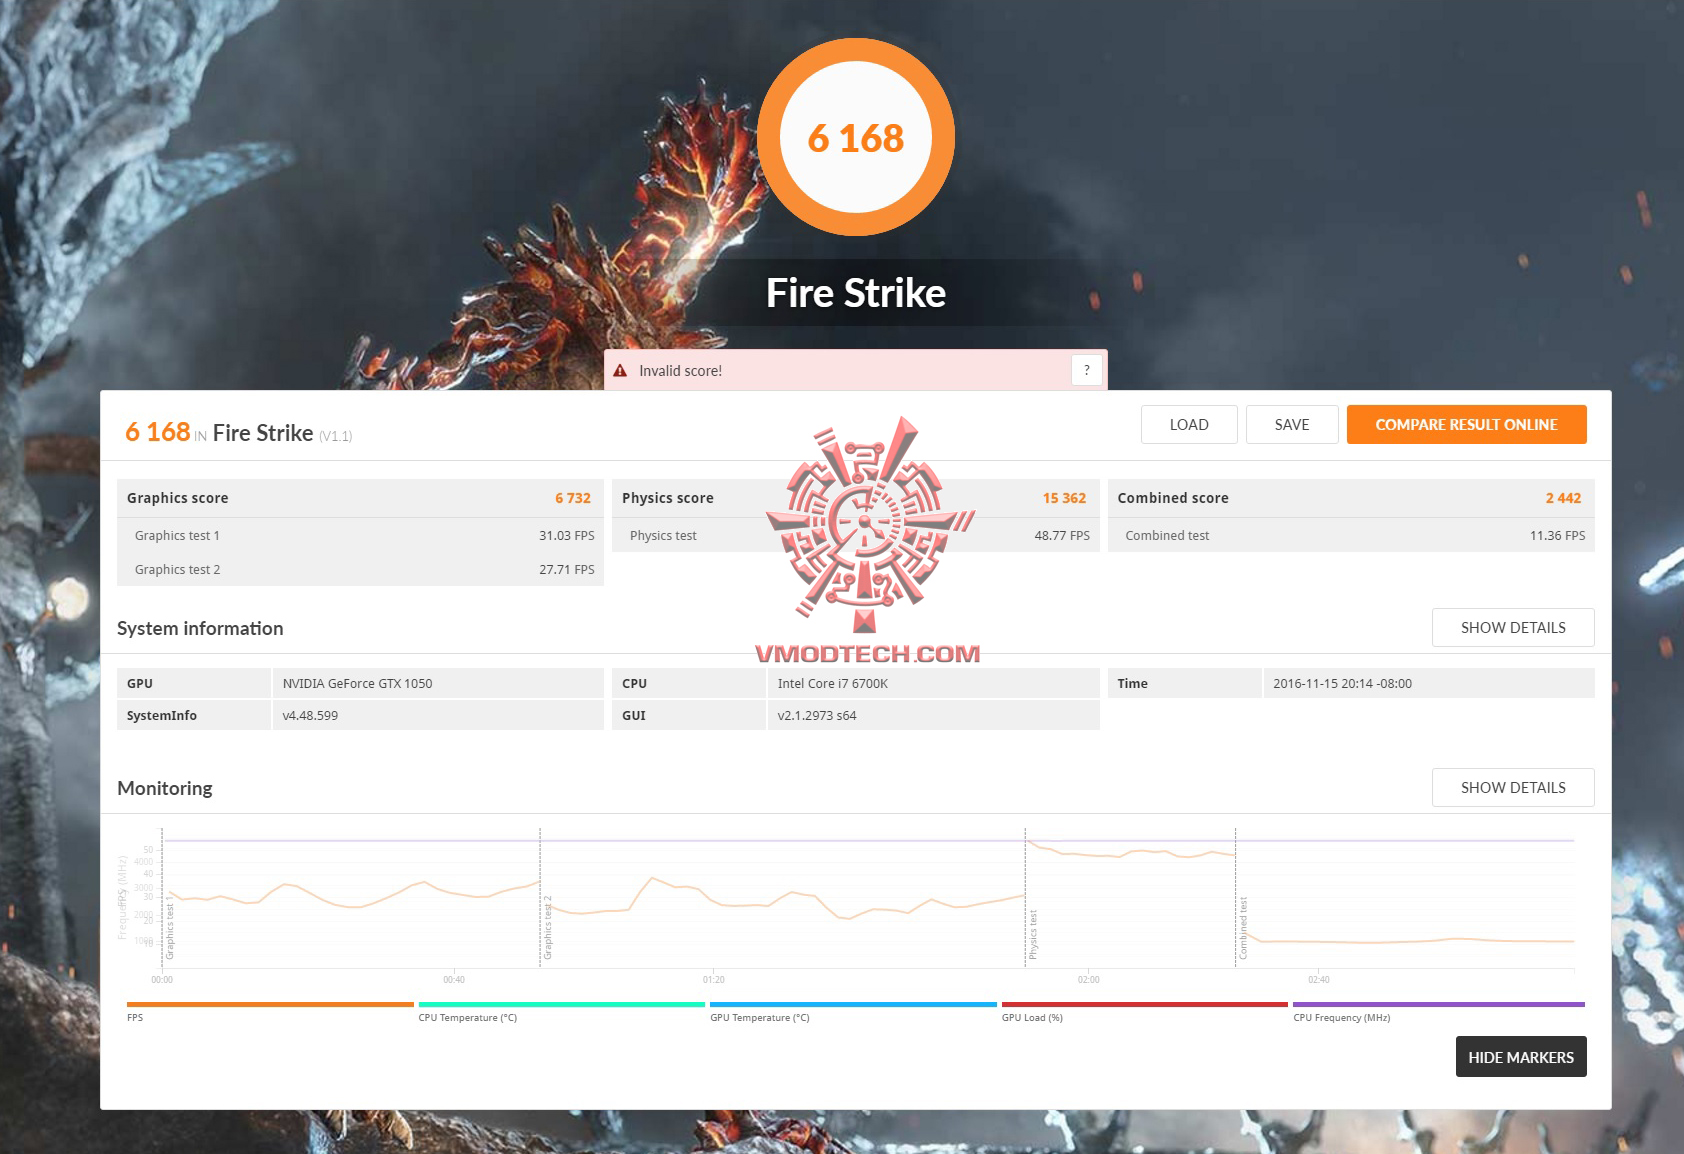Click the Time value 2016-11-15 20:14 -08:00

point(1342,684)
